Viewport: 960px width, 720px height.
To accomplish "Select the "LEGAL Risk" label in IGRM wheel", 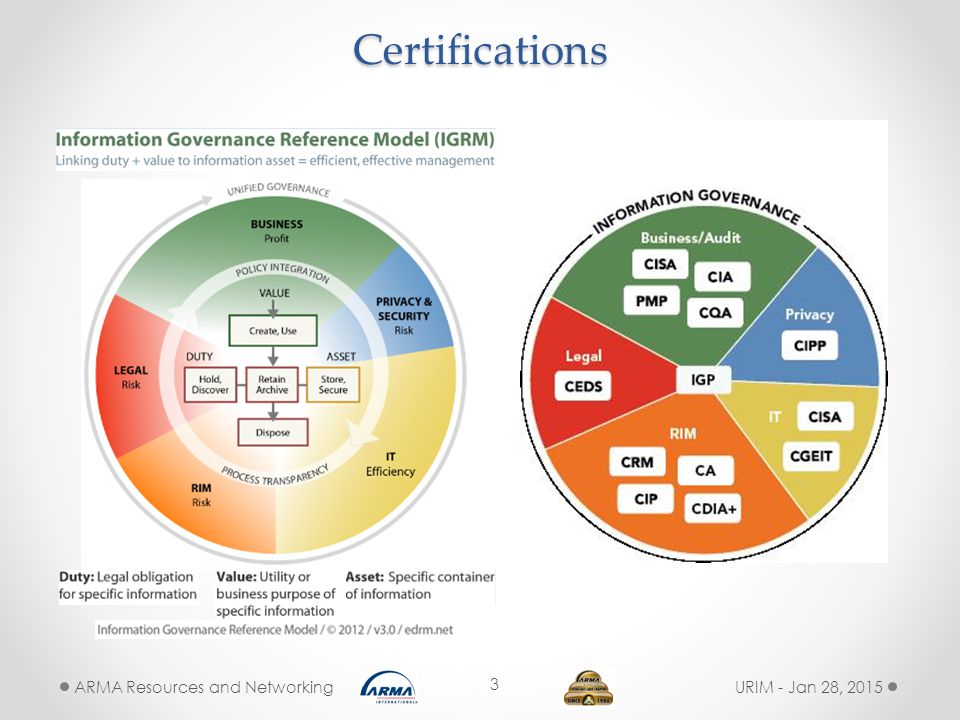I will point(130,377).
